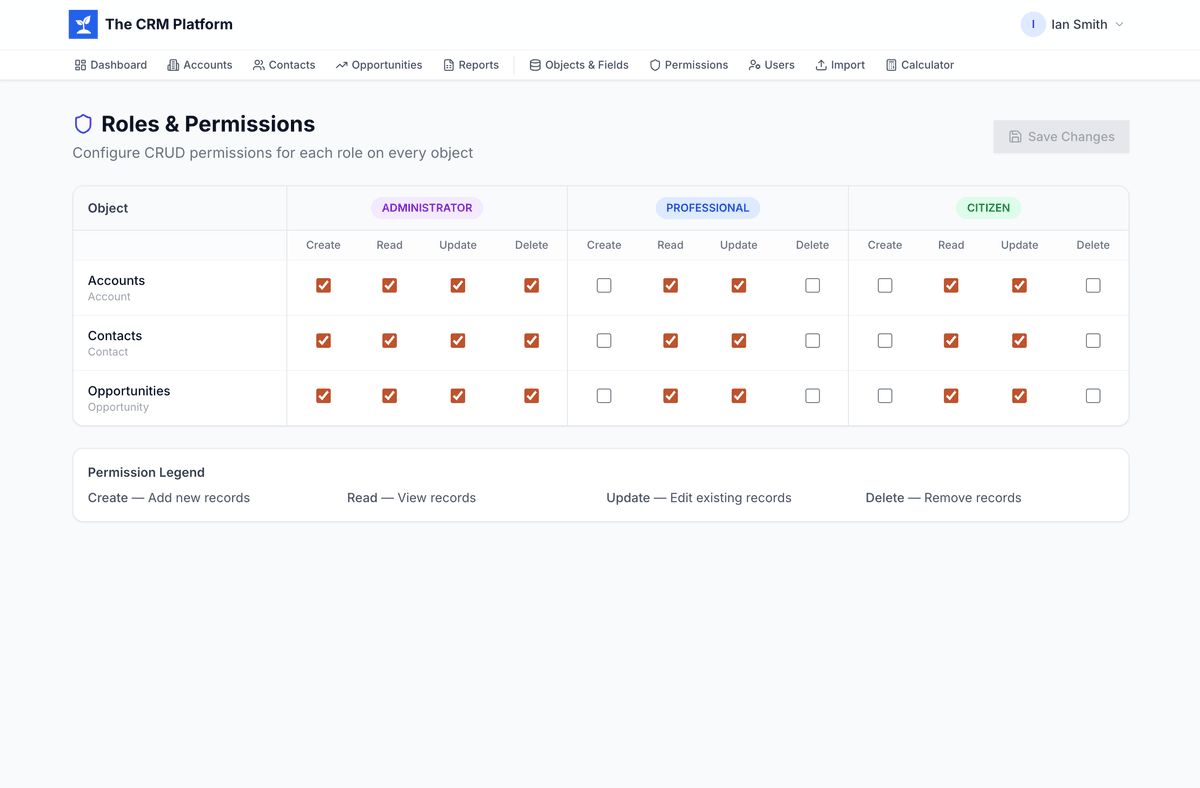The height and width of the screenshot is (788, 1200).
Task: Enable Citizen Delete permission for Opportunities
Action: (1093, 396)
